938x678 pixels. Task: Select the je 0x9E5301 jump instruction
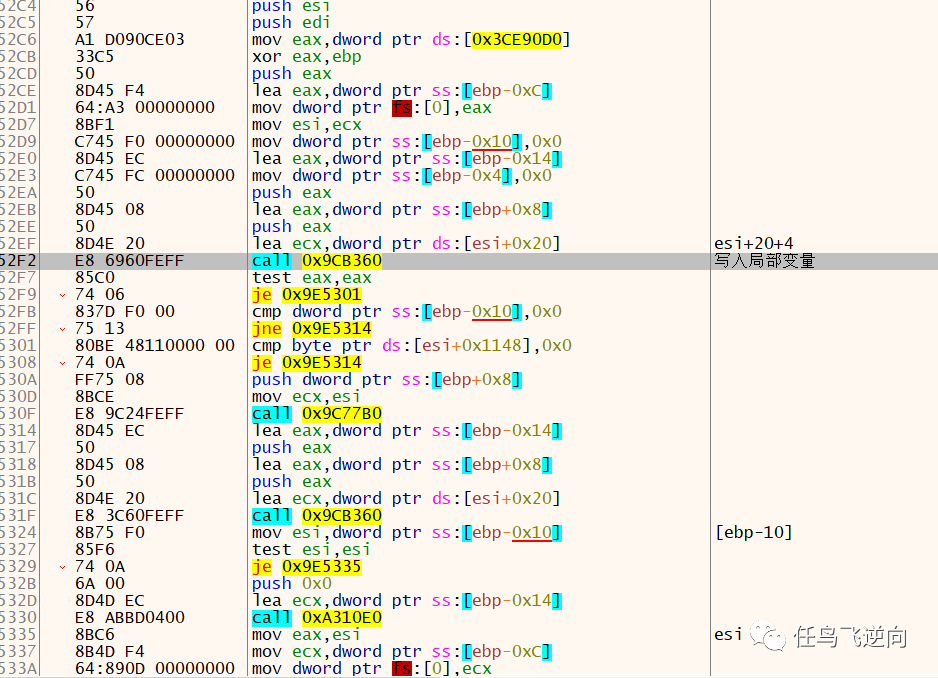click(x=306, y=295)
